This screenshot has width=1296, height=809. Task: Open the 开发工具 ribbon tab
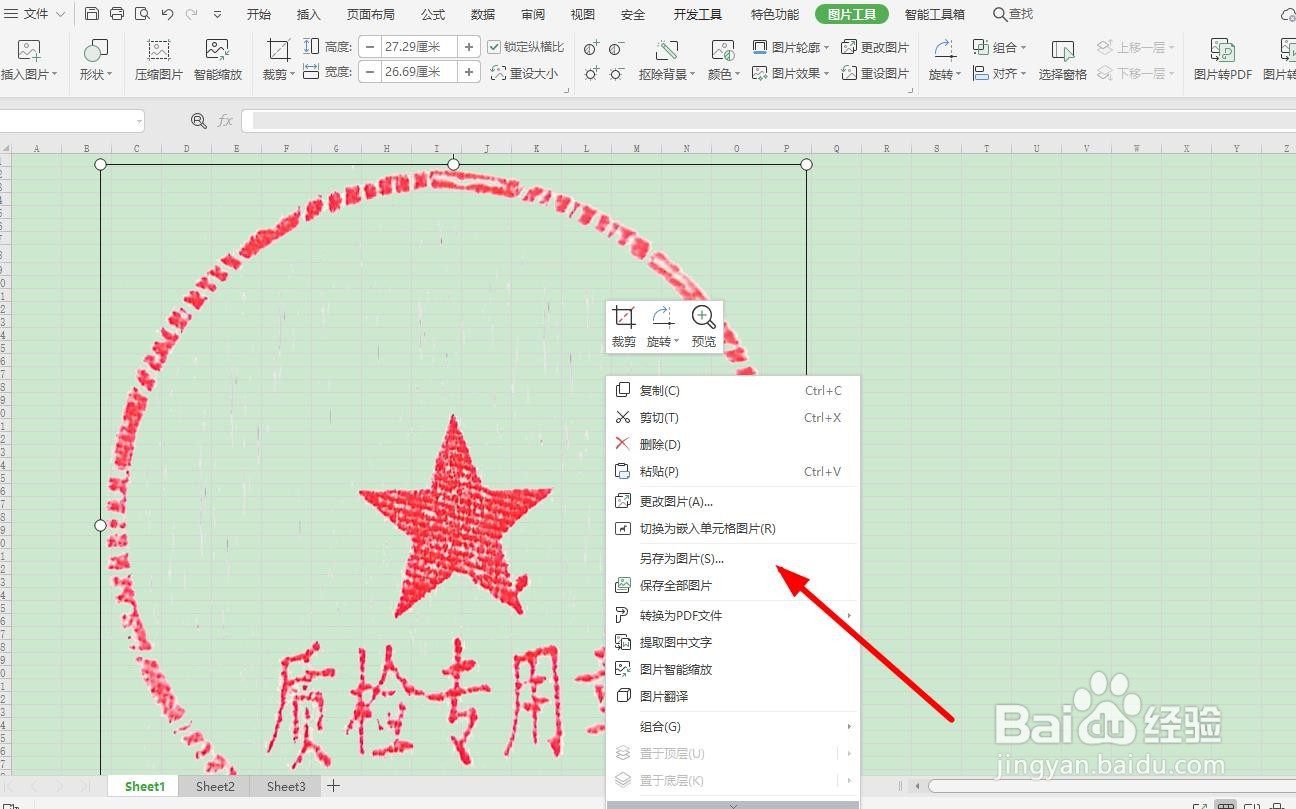pyautogui.click(x=698, y=14)
